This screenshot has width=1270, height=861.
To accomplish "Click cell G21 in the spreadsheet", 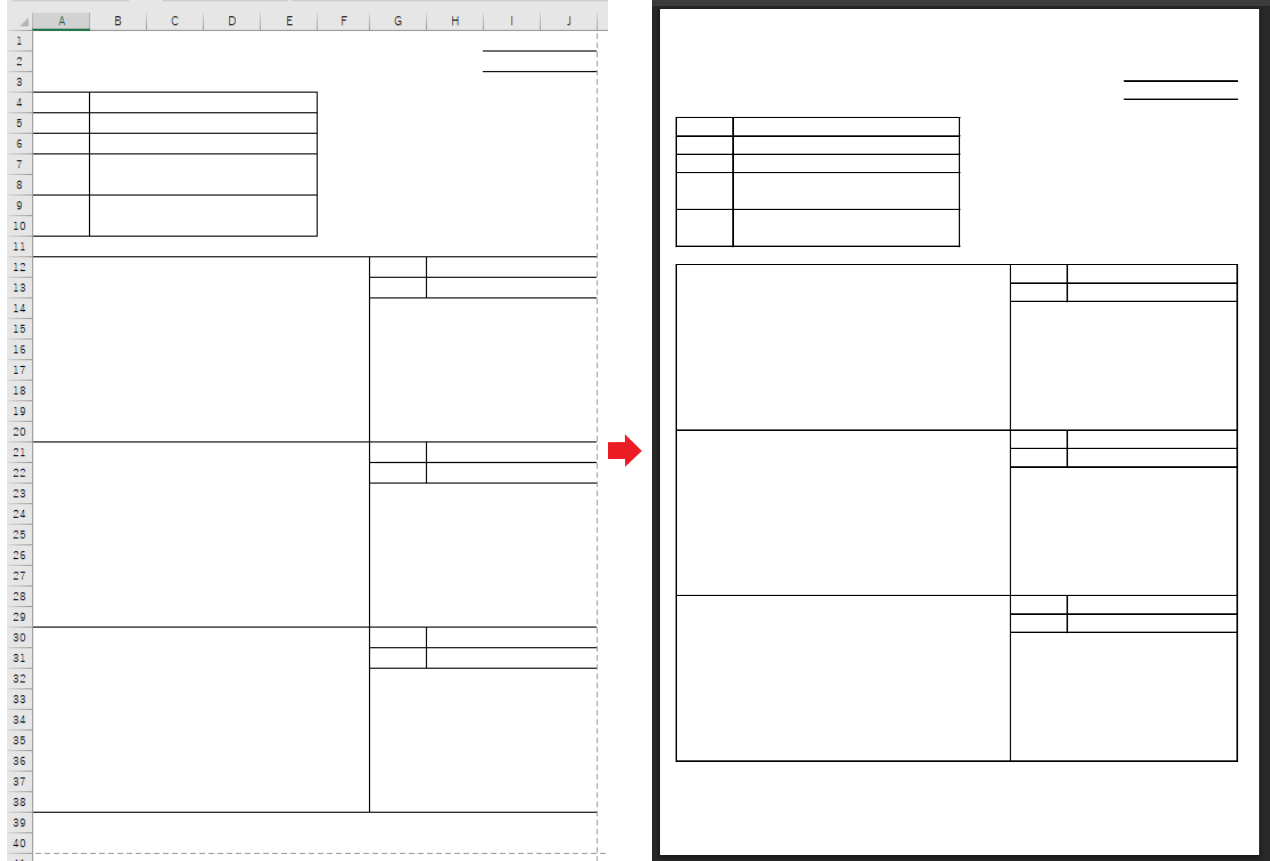I will coord(398,452).
